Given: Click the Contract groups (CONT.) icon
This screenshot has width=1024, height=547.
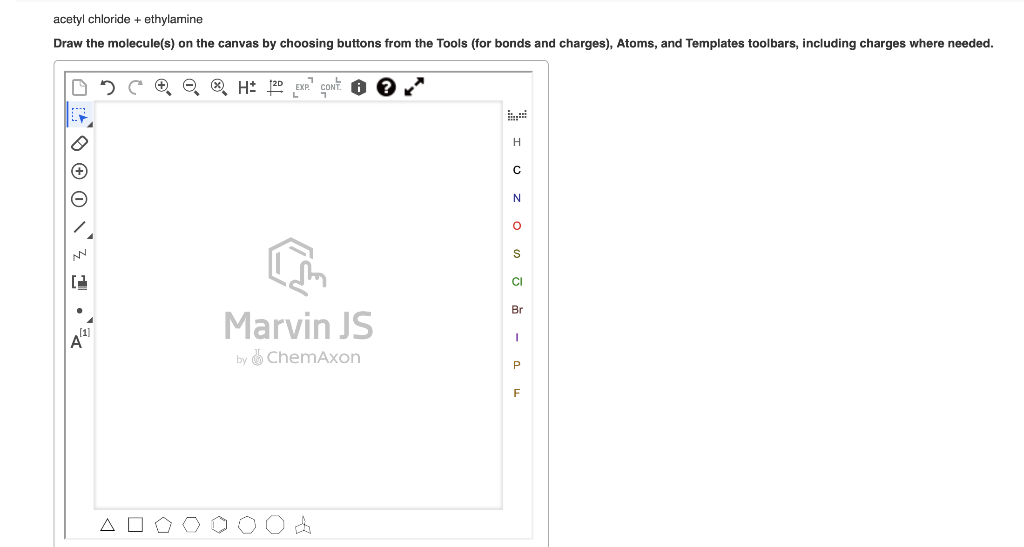Looking at the screenshot, I should [330, 87].
